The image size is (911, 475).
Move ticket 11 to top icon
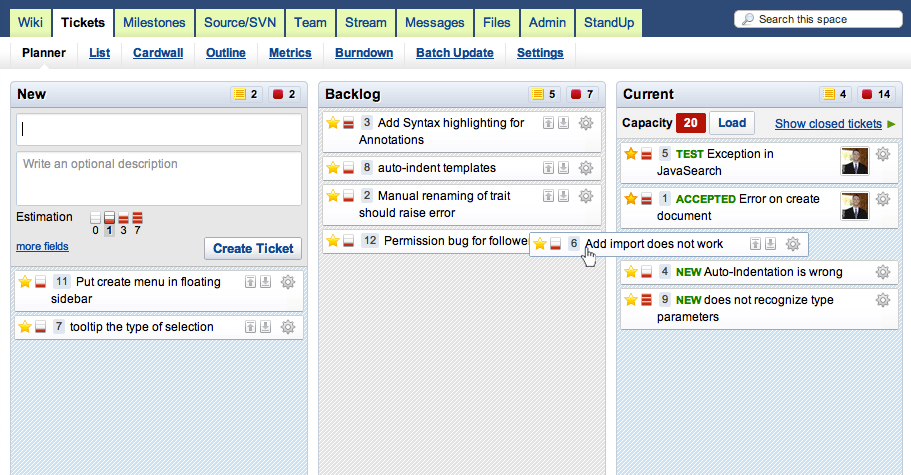pos(250,282)
